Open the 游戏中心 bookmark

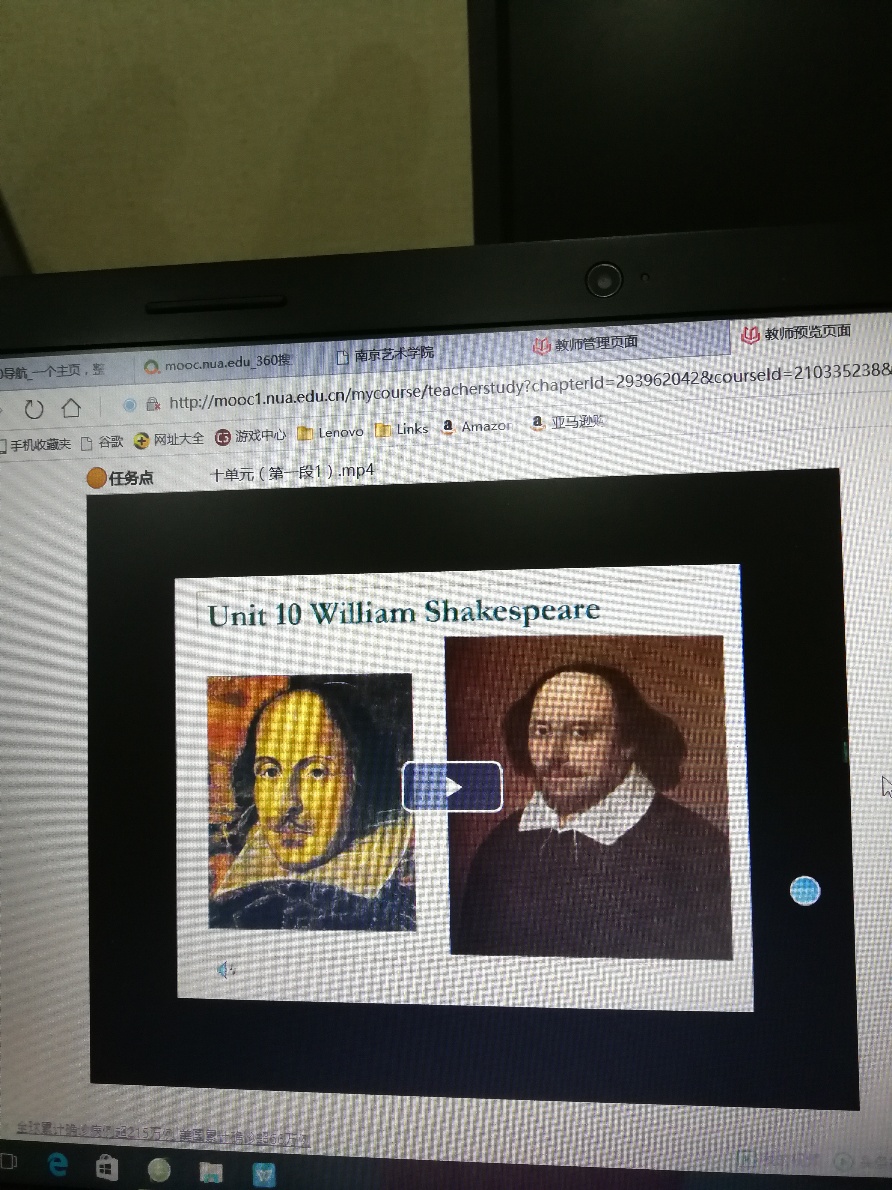[x=251, y=436]
